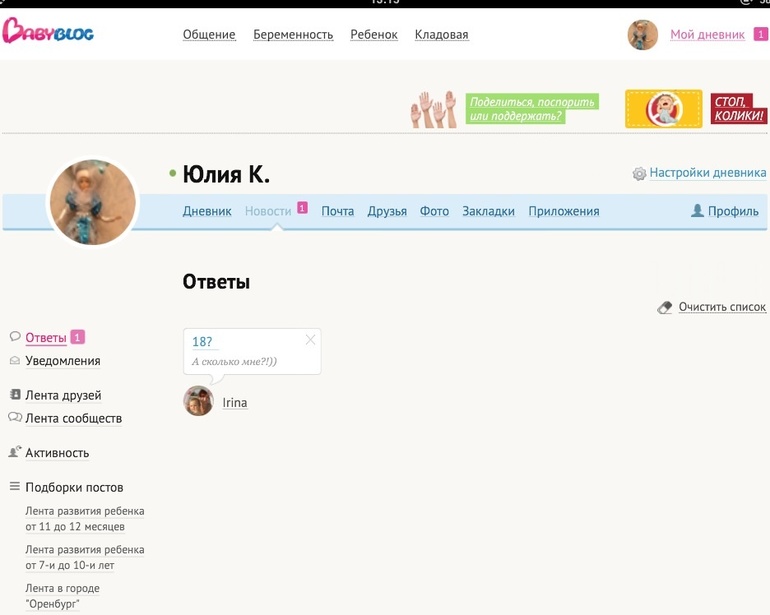Expand Подборки постов section
This screenshot has height=615, width=770.
click(74, 487)
